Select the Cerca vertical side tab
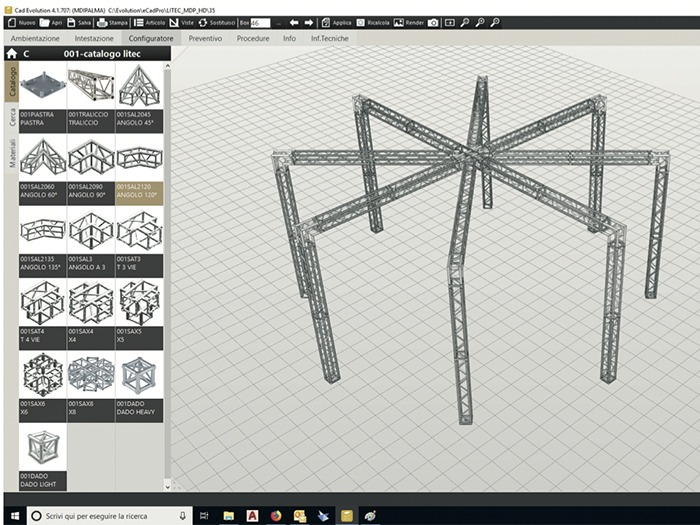700x525 pixels. 12,117
